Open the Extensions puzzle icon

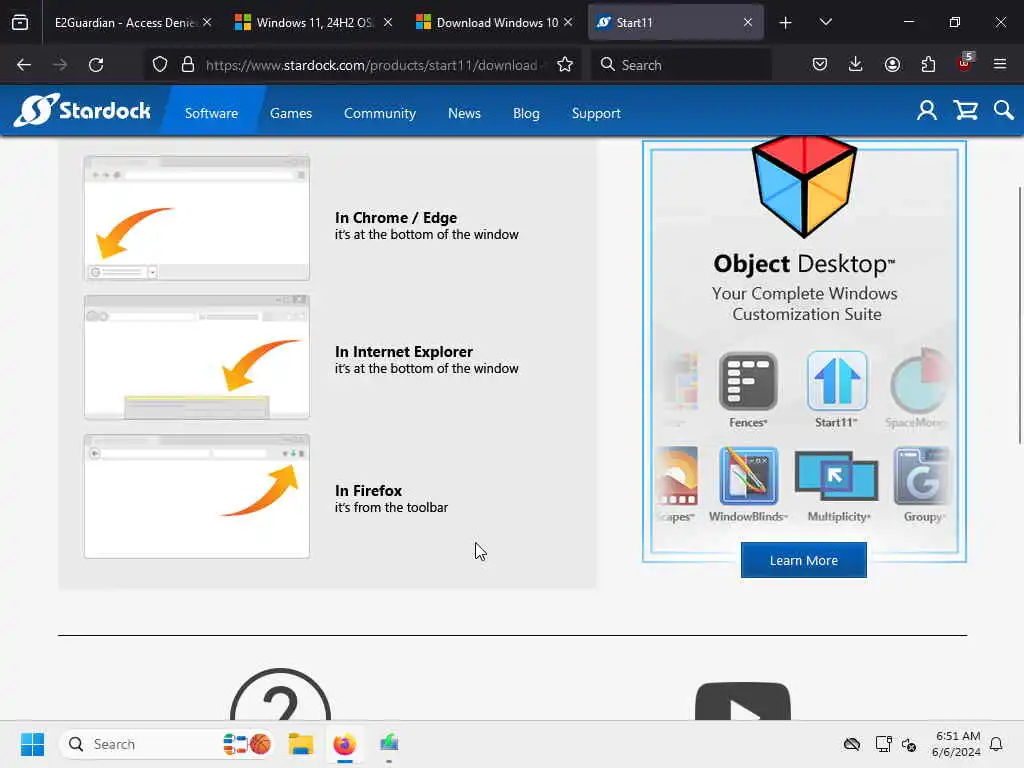coord(928,65)
